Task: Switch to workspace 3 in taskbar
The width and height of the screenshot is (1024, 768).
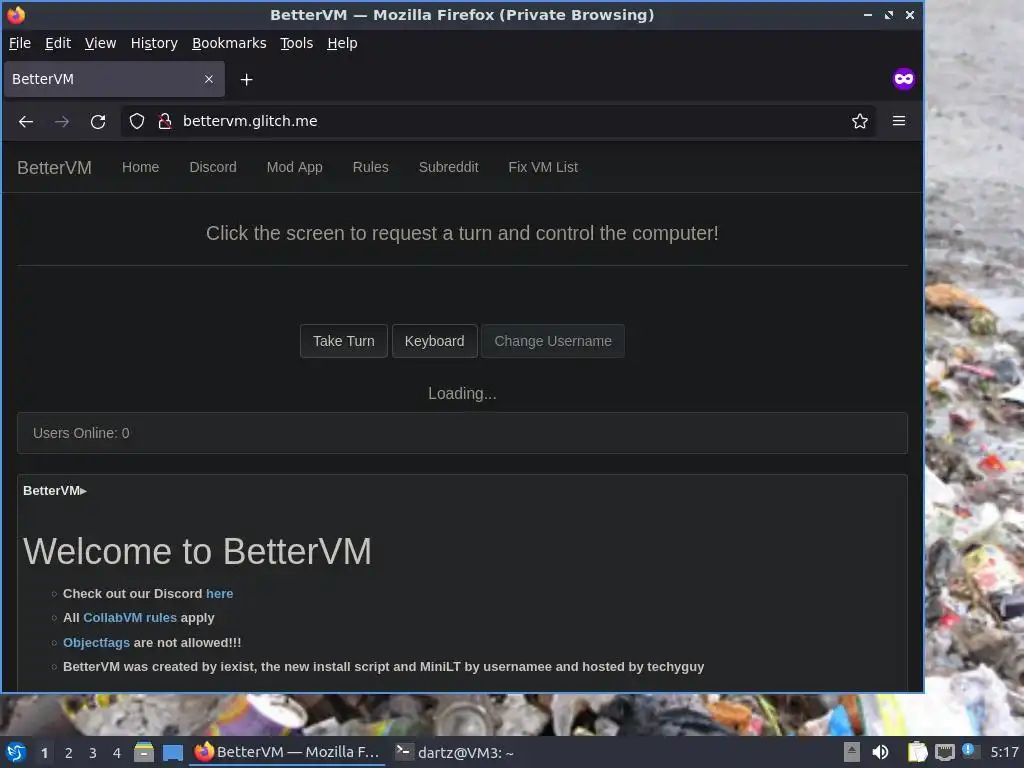Action: [x=93, y=753]
